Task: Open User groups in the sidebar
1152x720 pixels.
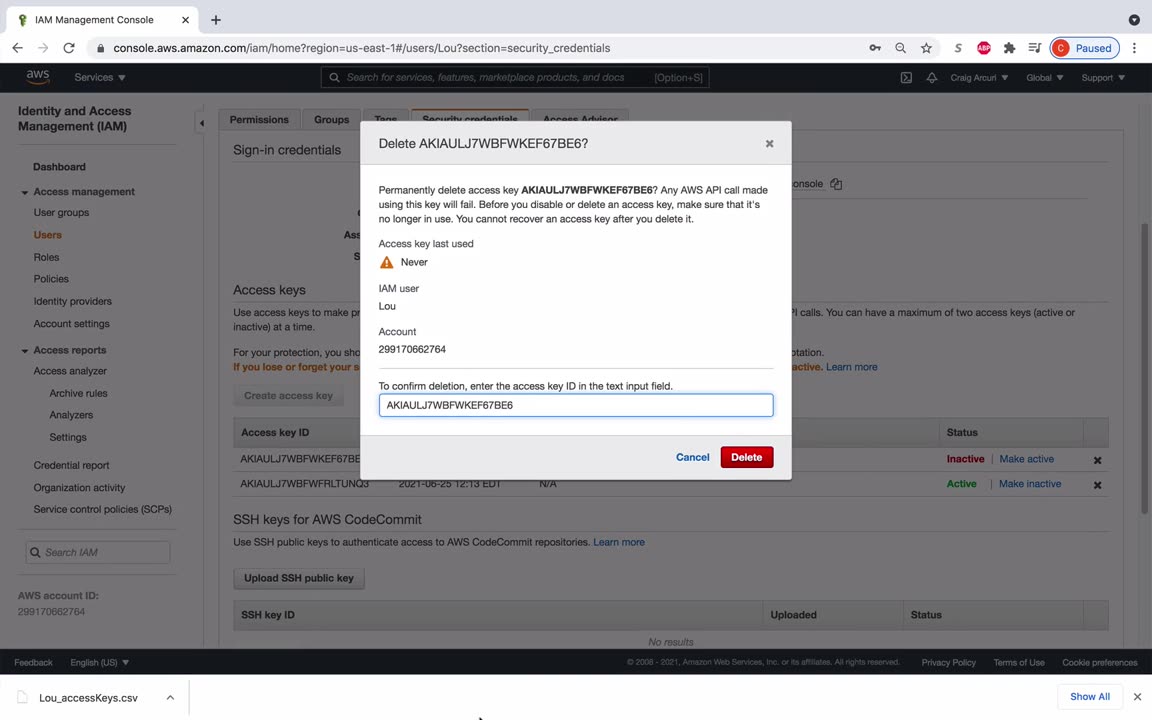Action: 61,212
